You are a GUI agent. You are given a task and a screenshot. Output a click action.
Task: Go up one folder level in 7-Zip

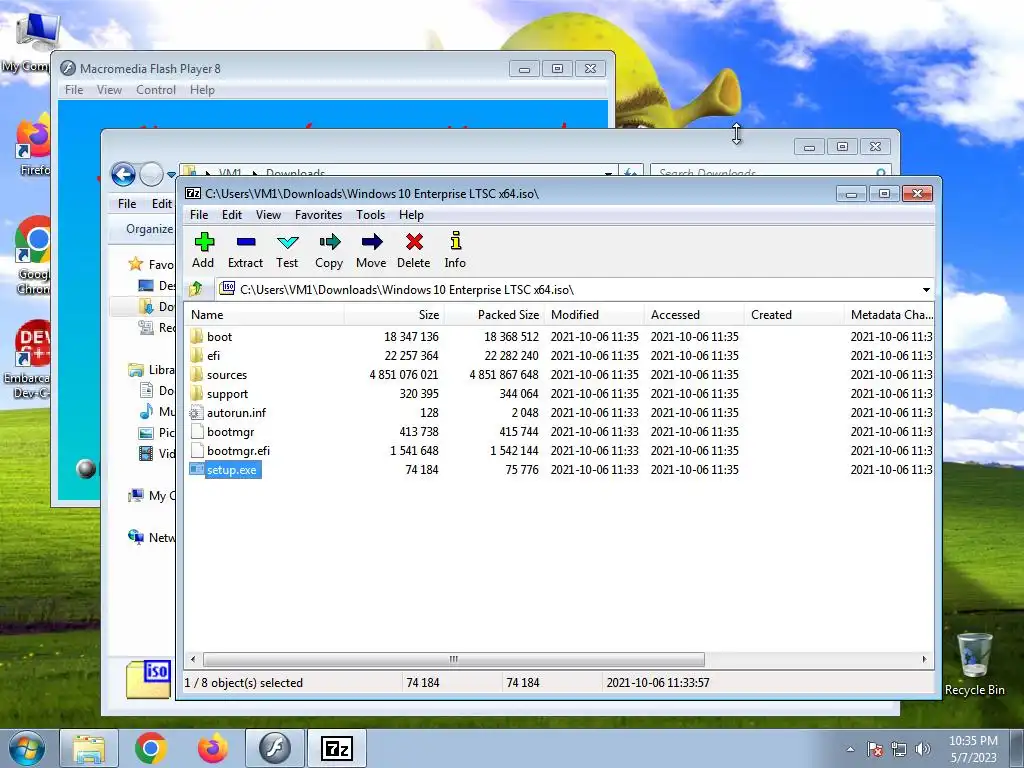[196, 289]
